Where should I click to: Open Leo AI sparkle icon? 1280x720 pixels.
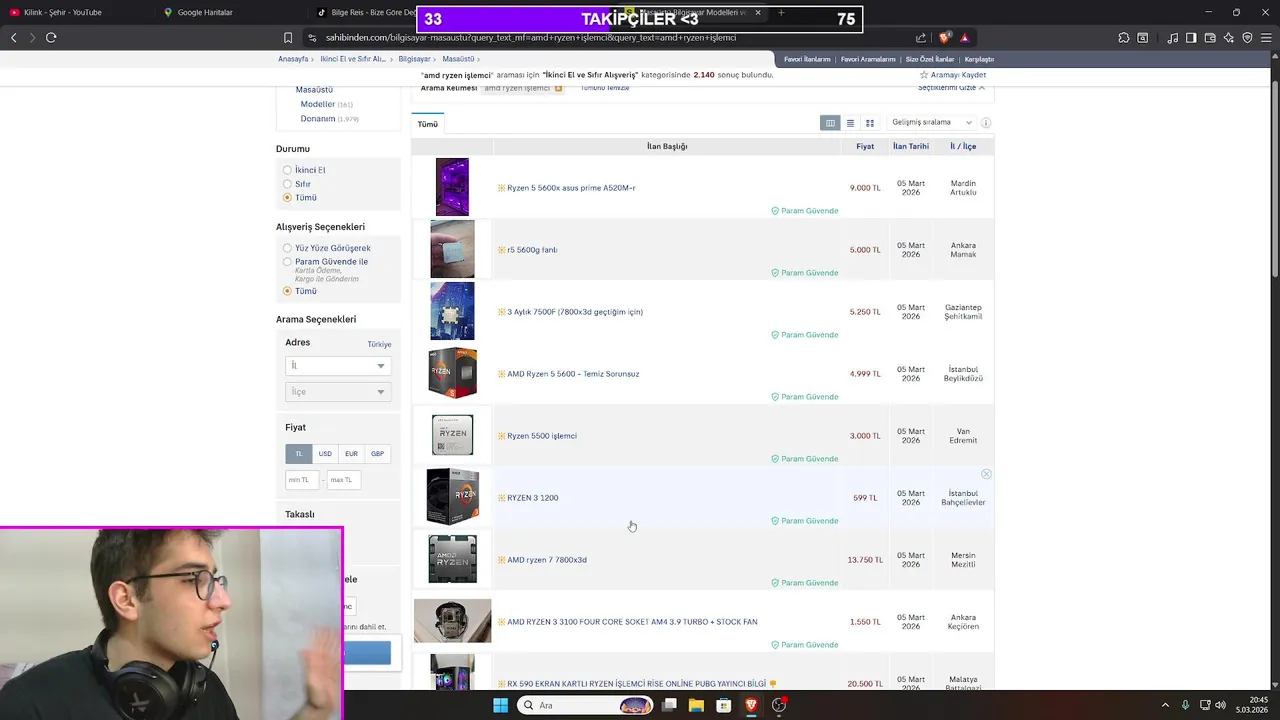tap(1229, 38)
